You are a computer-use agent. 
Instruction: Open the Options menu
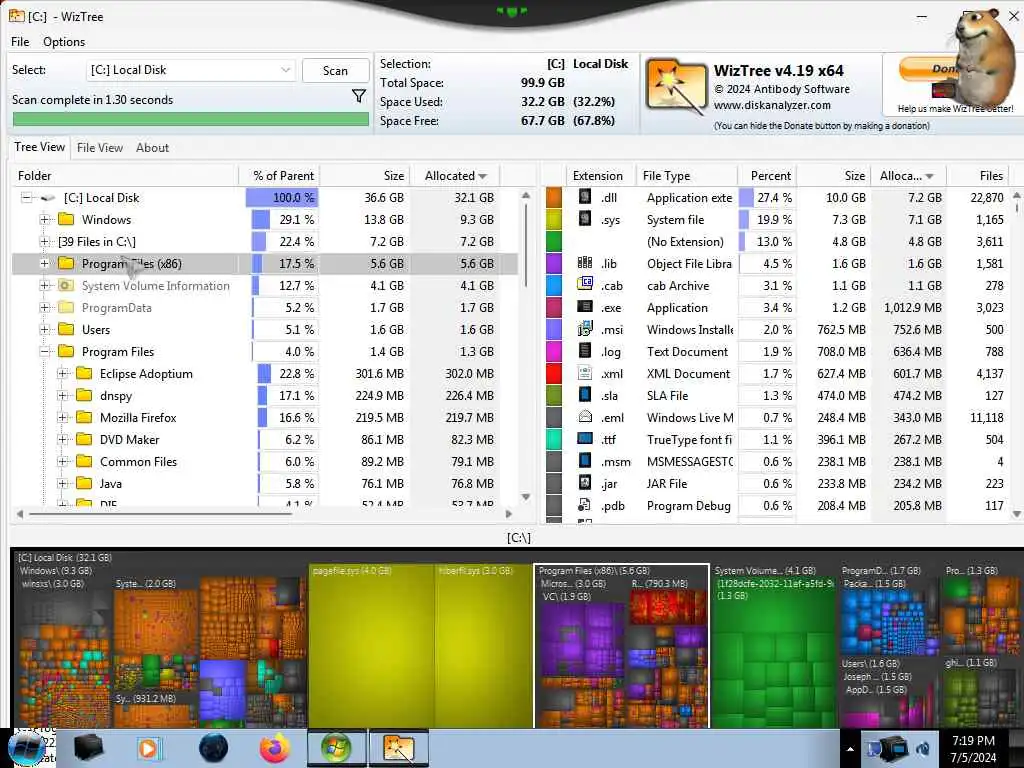(64, 42)
